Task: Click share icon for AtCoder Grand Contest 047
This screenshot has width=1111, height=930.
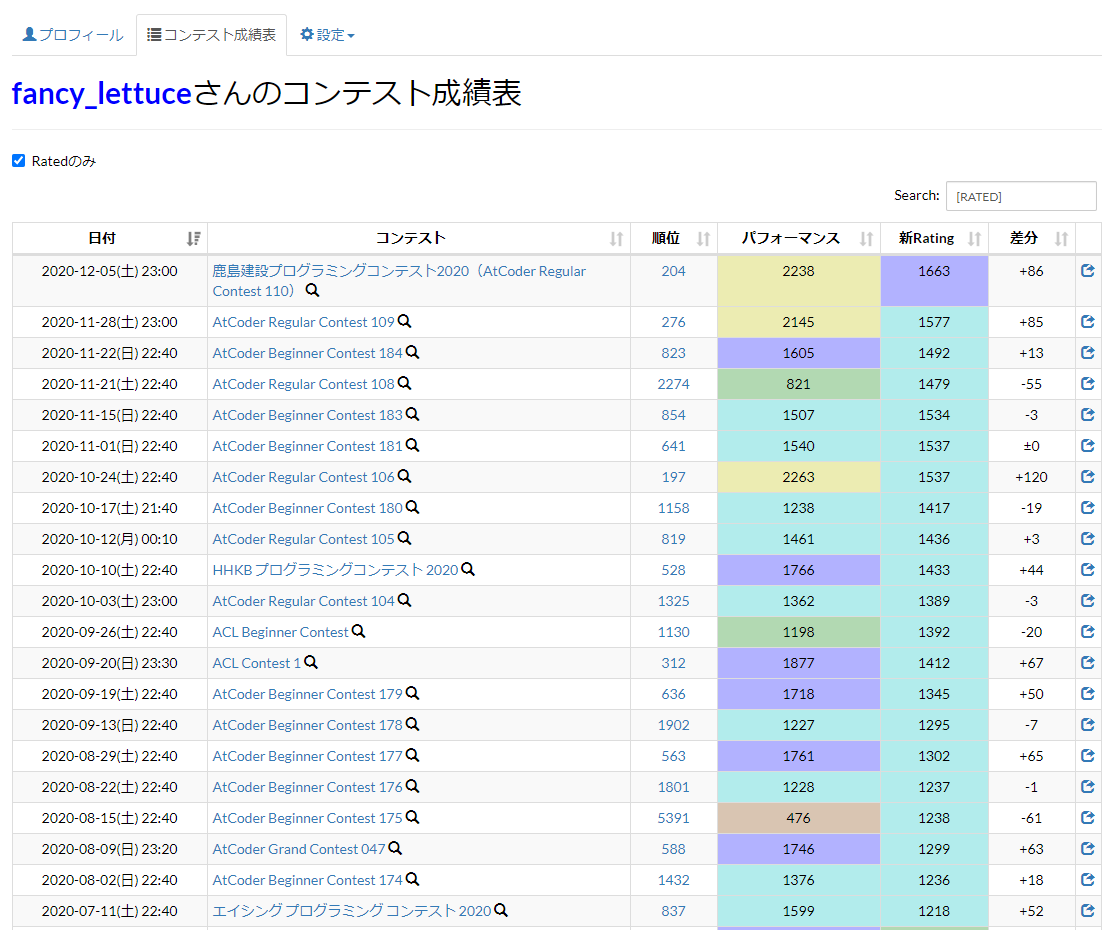Action: click(x=1088, y=849)
